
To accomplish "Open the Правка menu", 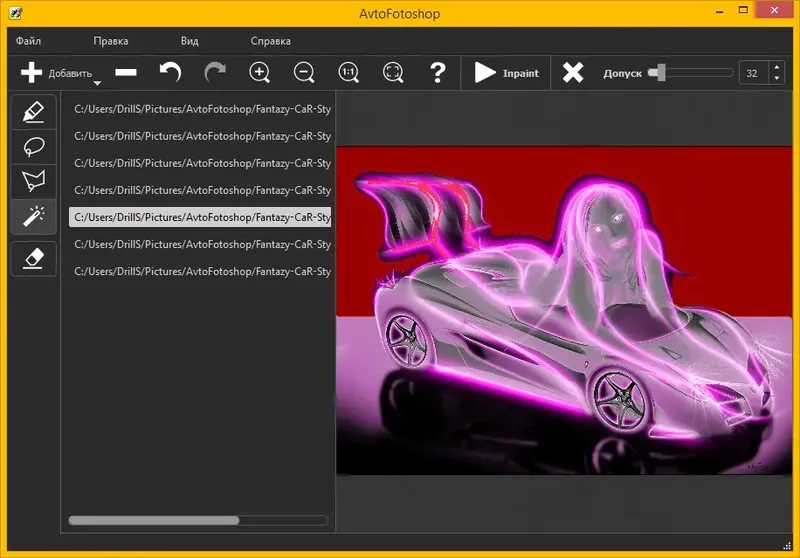I will coord(111,41).
